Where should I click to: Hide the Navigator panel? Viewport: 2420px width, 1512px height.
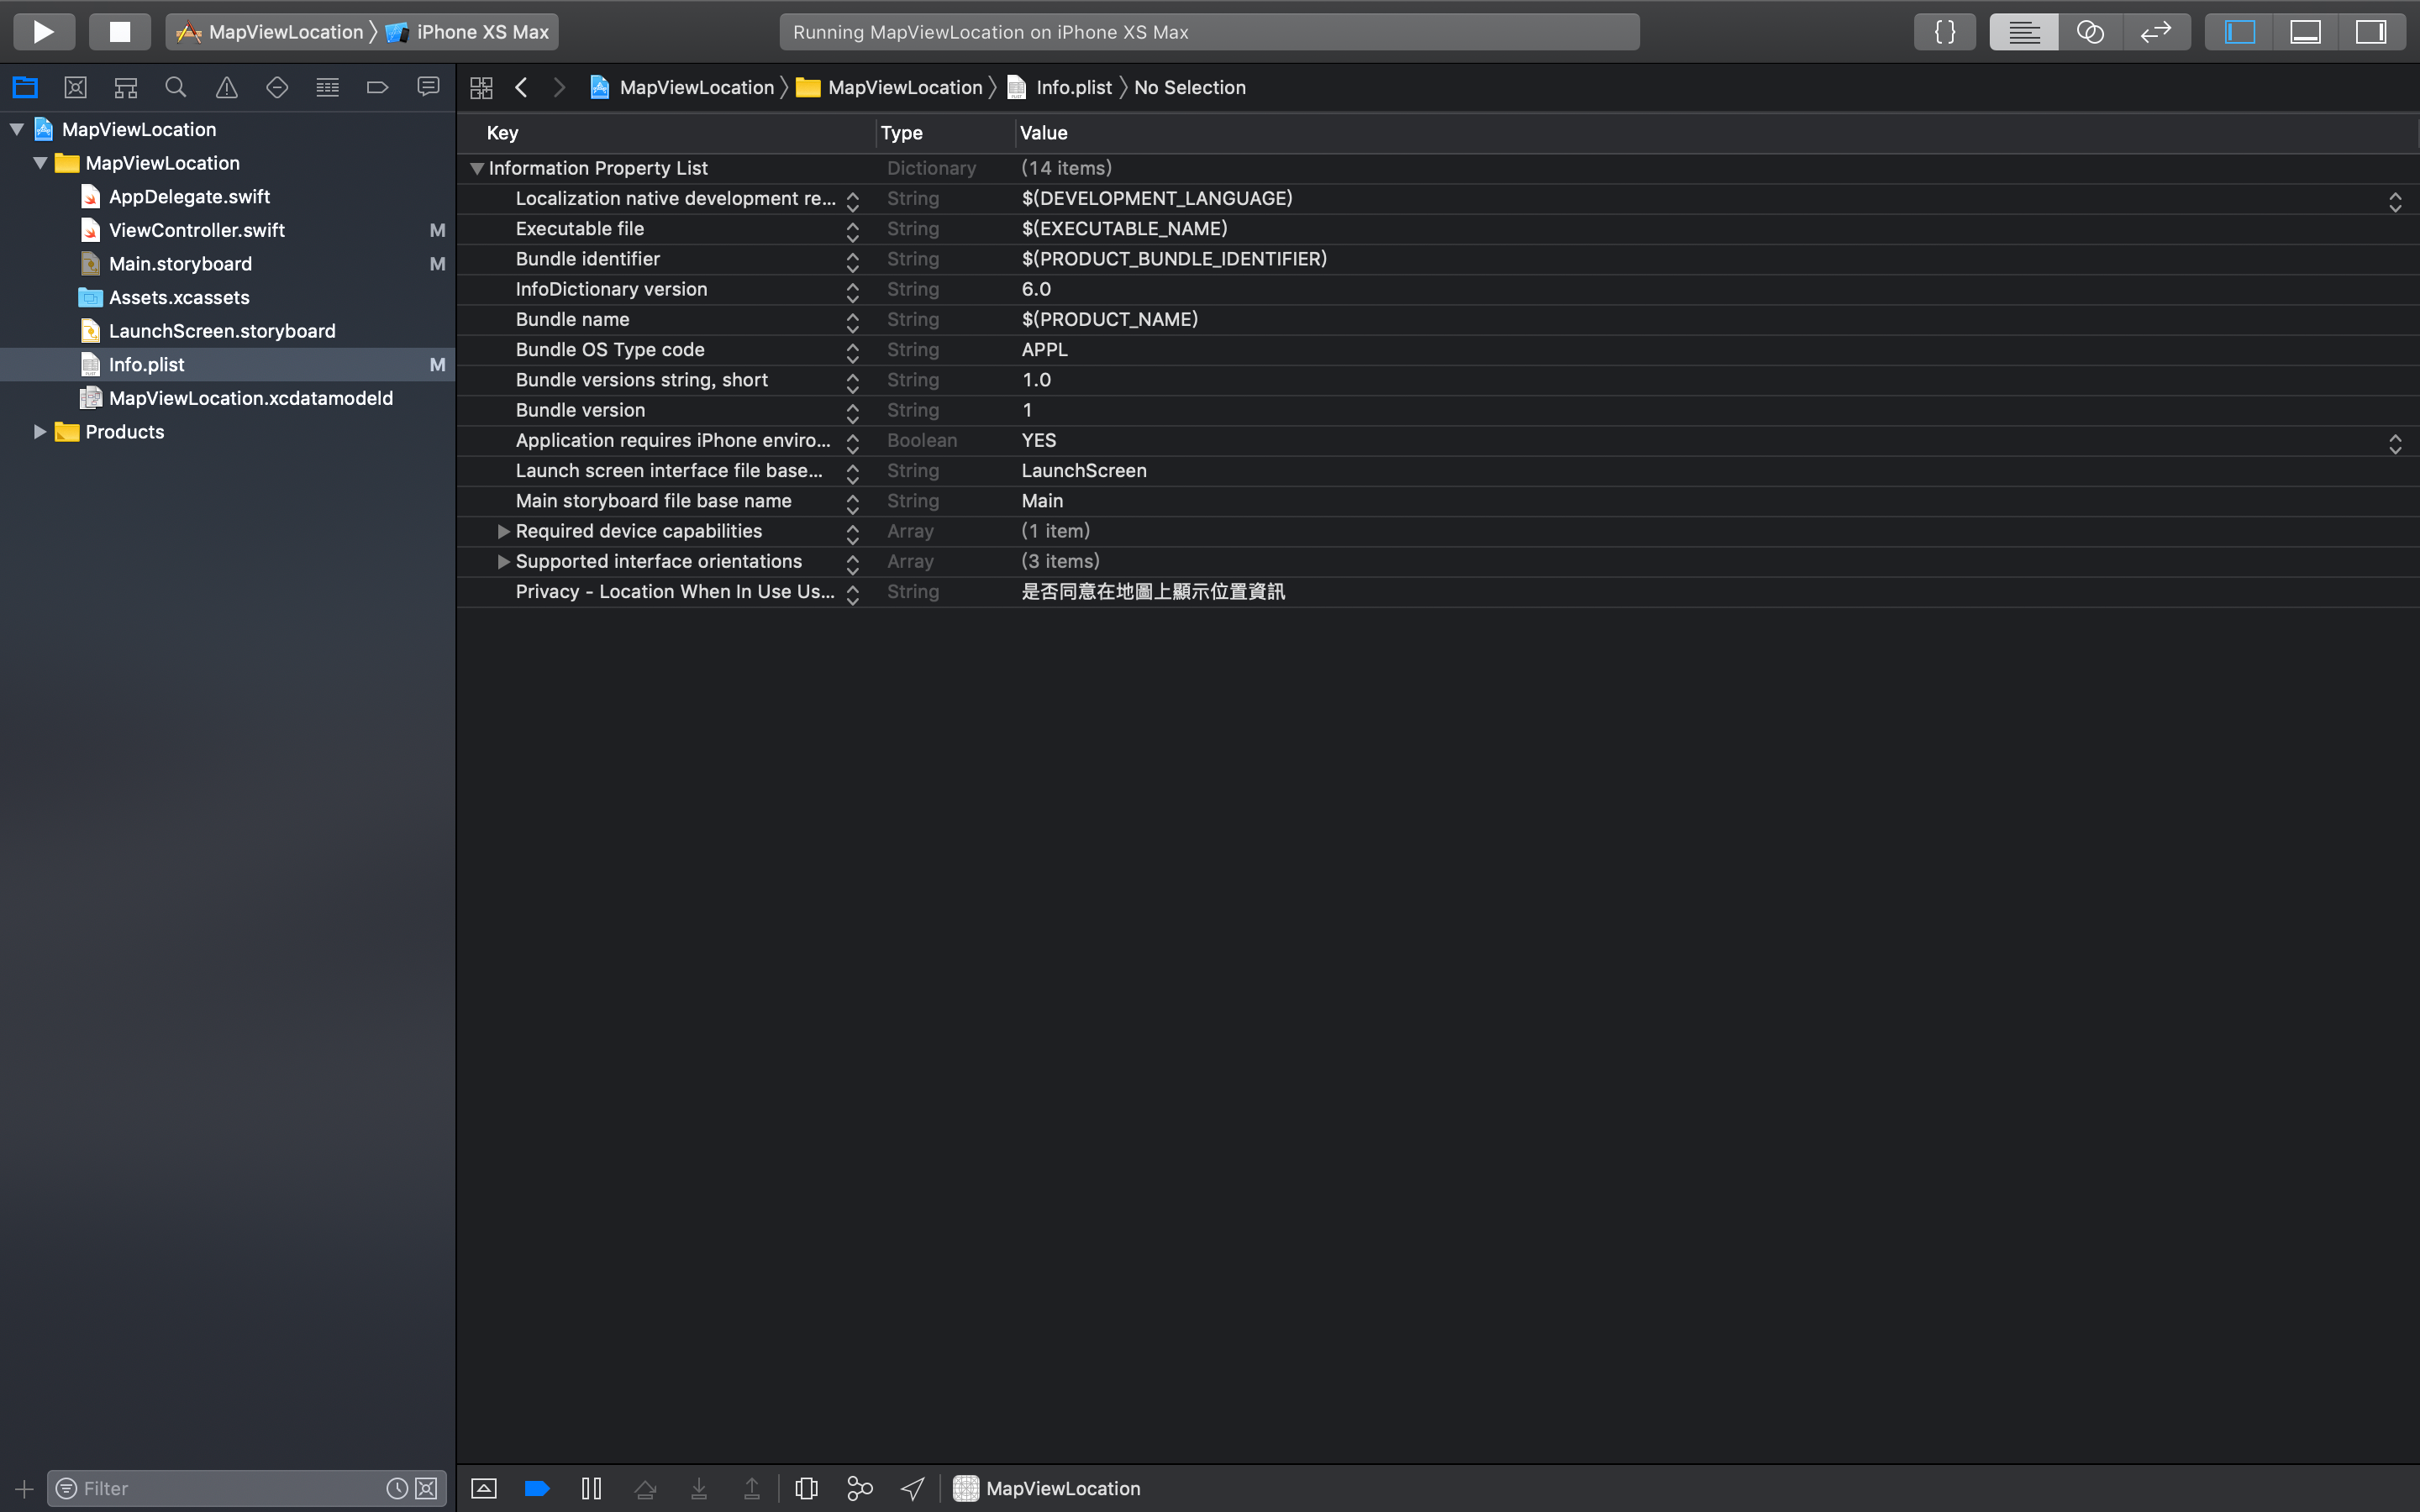2239,32
